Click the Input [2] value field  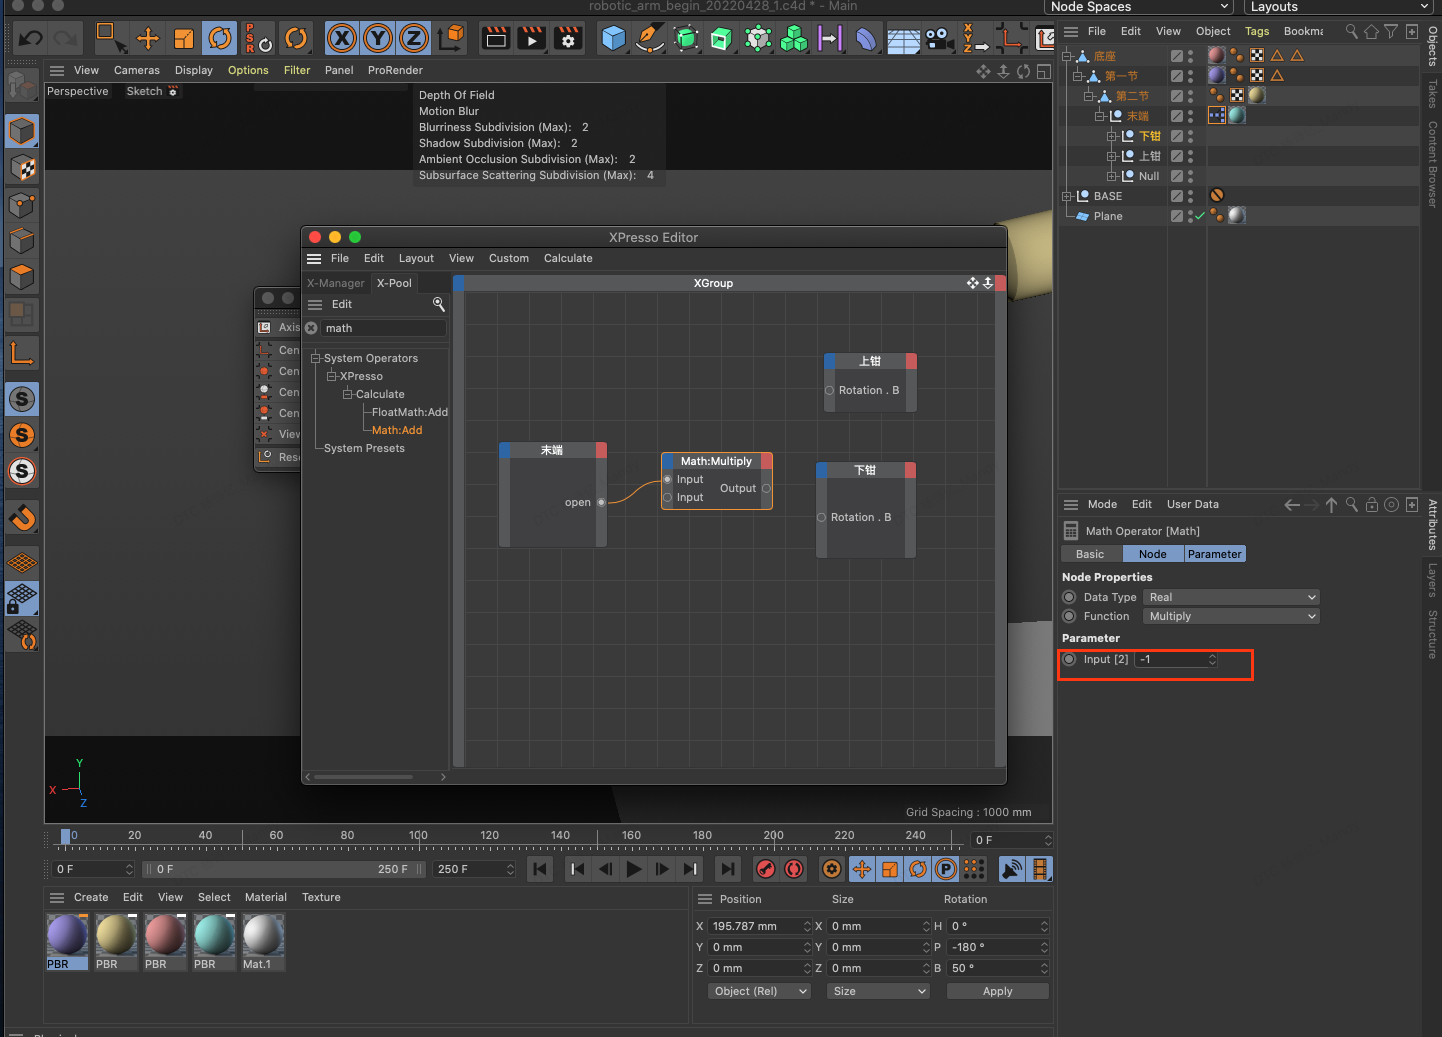point(1177,659)
